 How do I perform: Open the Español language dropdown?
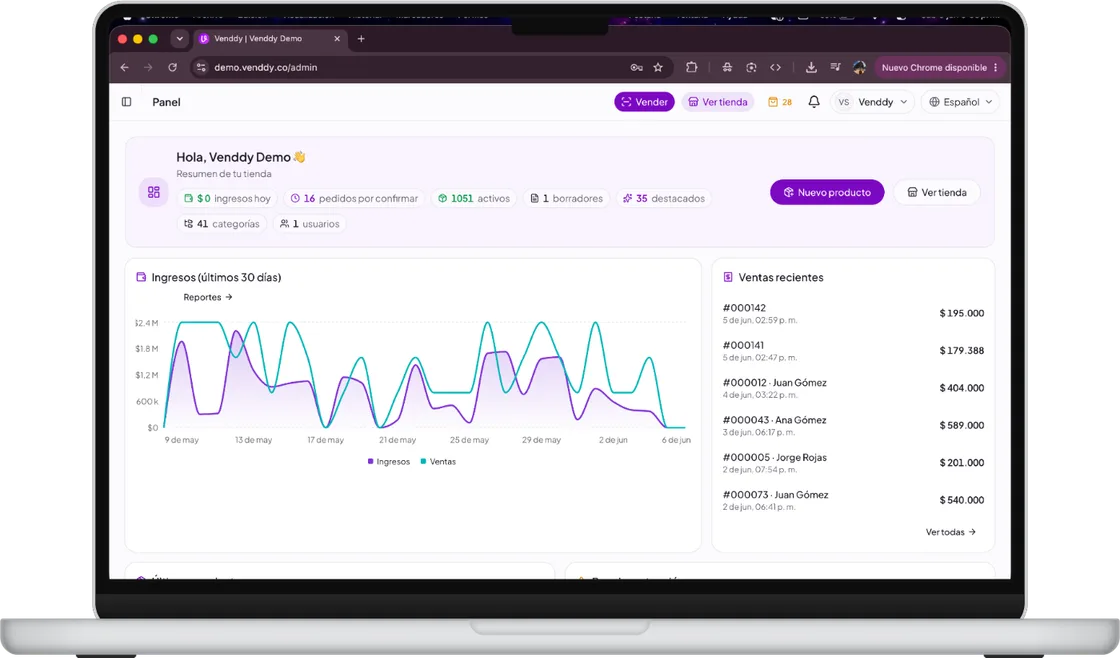[960, 102]
